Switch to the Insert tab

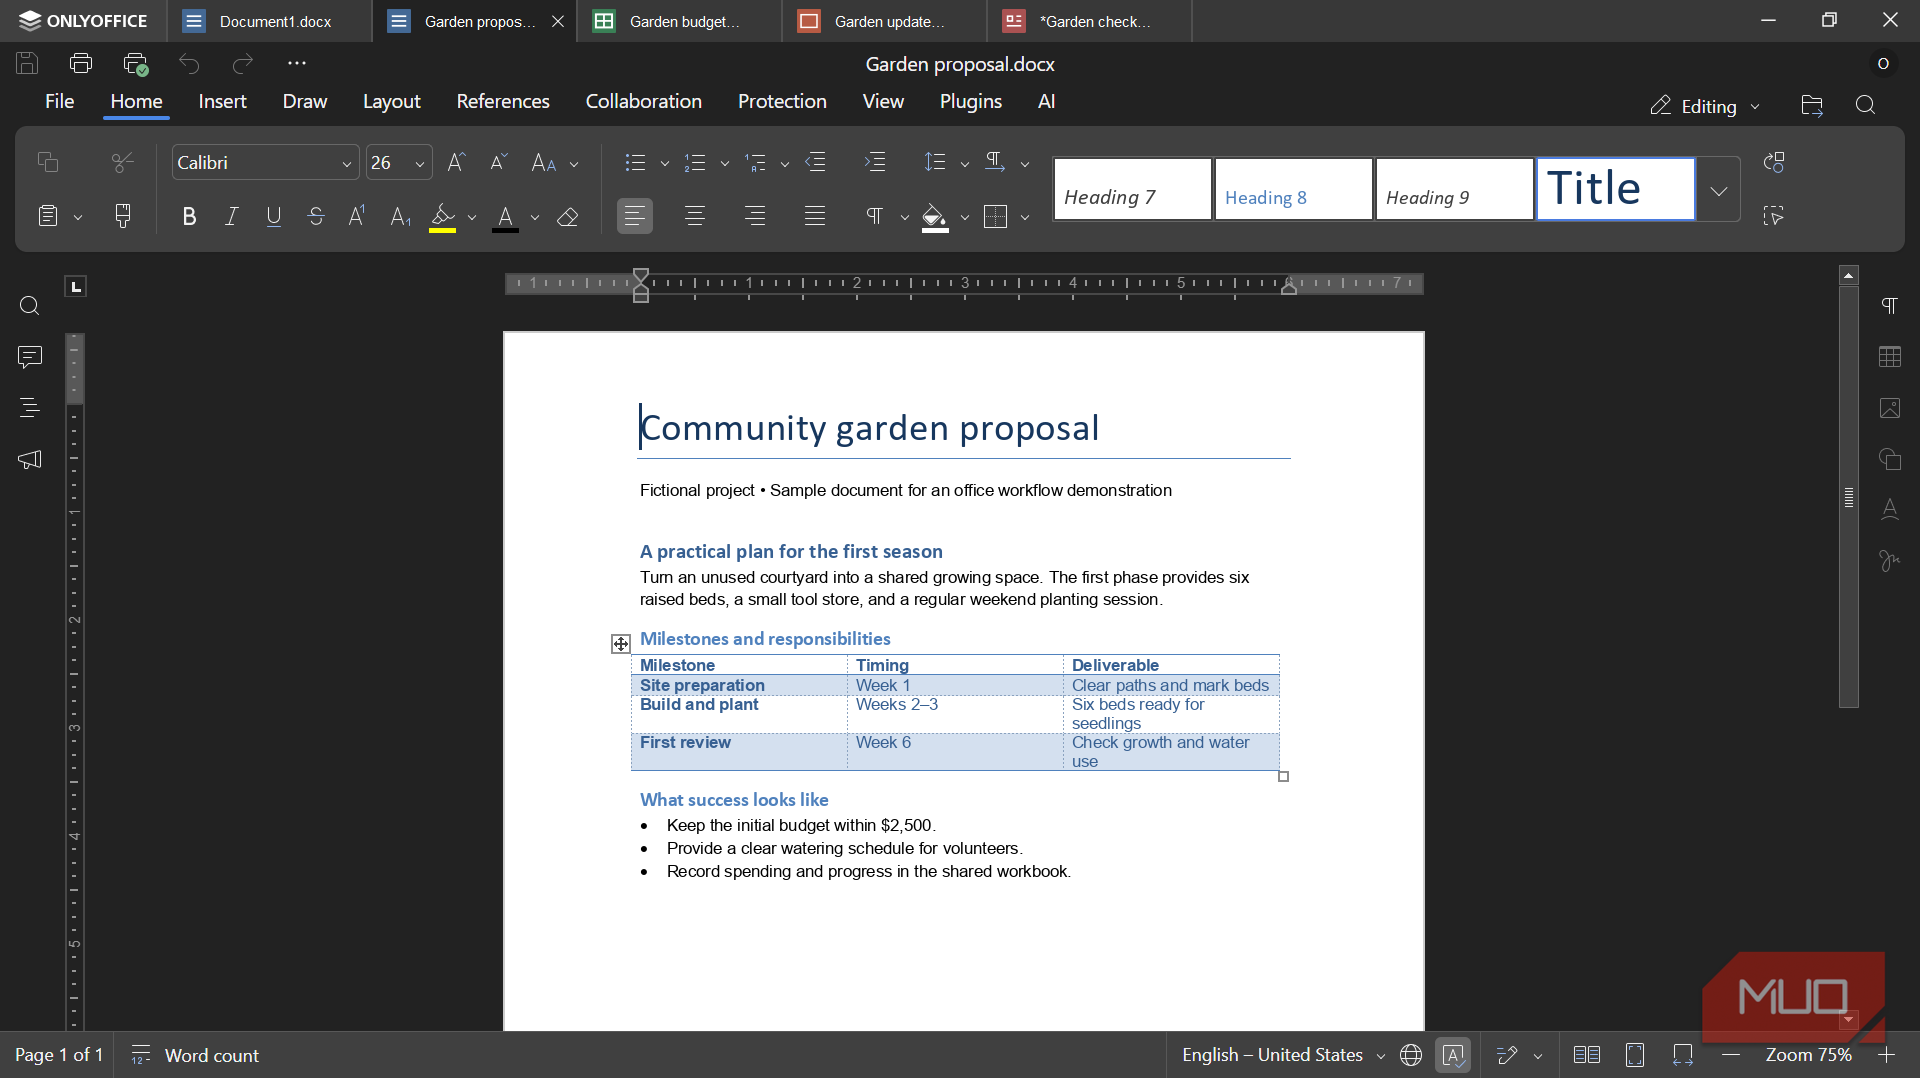tap(222, 102)
